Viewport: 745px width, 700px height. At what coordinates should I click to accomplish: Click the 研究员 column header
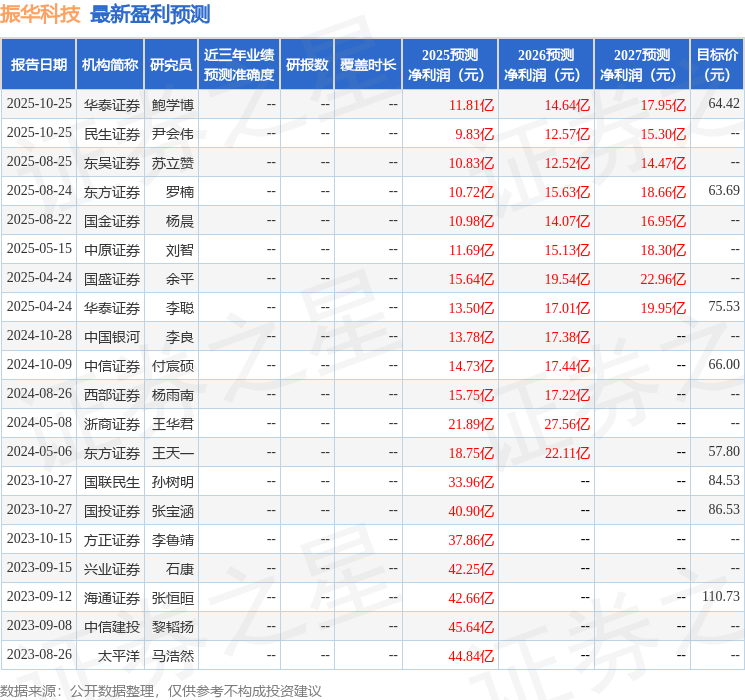(x=171, y=64)
